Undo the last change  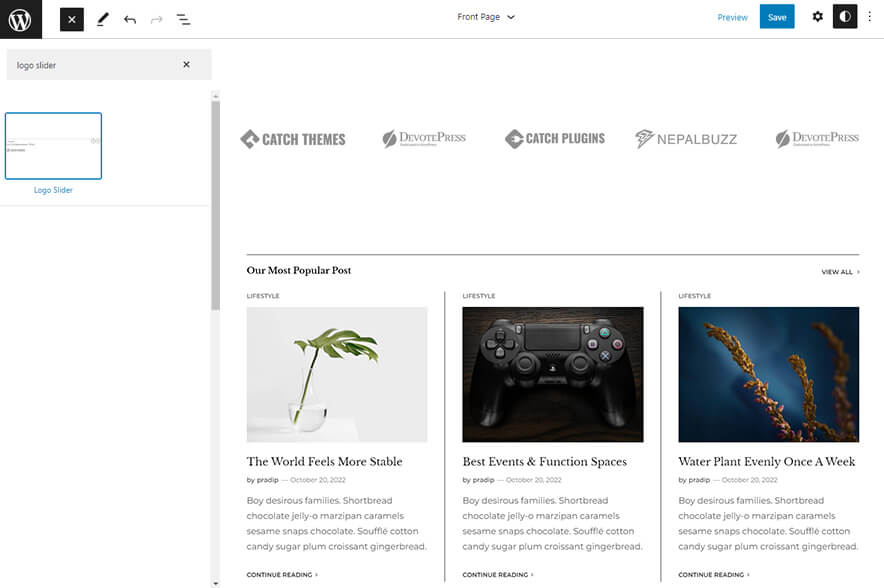[130, 19]
